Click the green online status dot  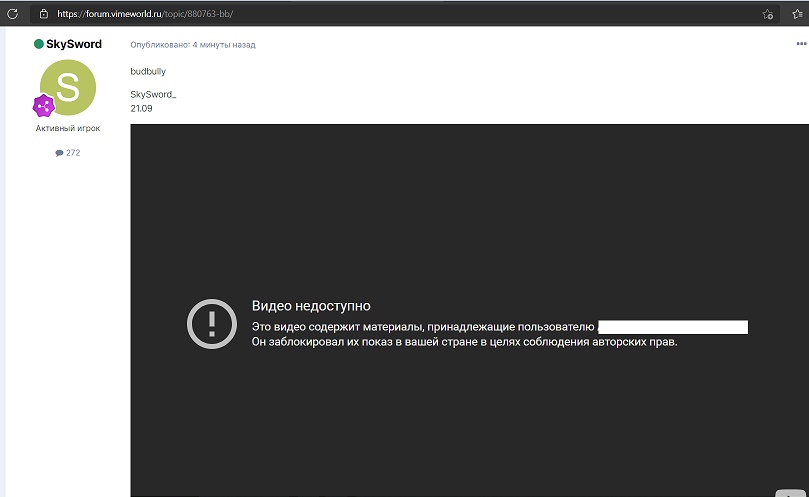tap(39, 44)
